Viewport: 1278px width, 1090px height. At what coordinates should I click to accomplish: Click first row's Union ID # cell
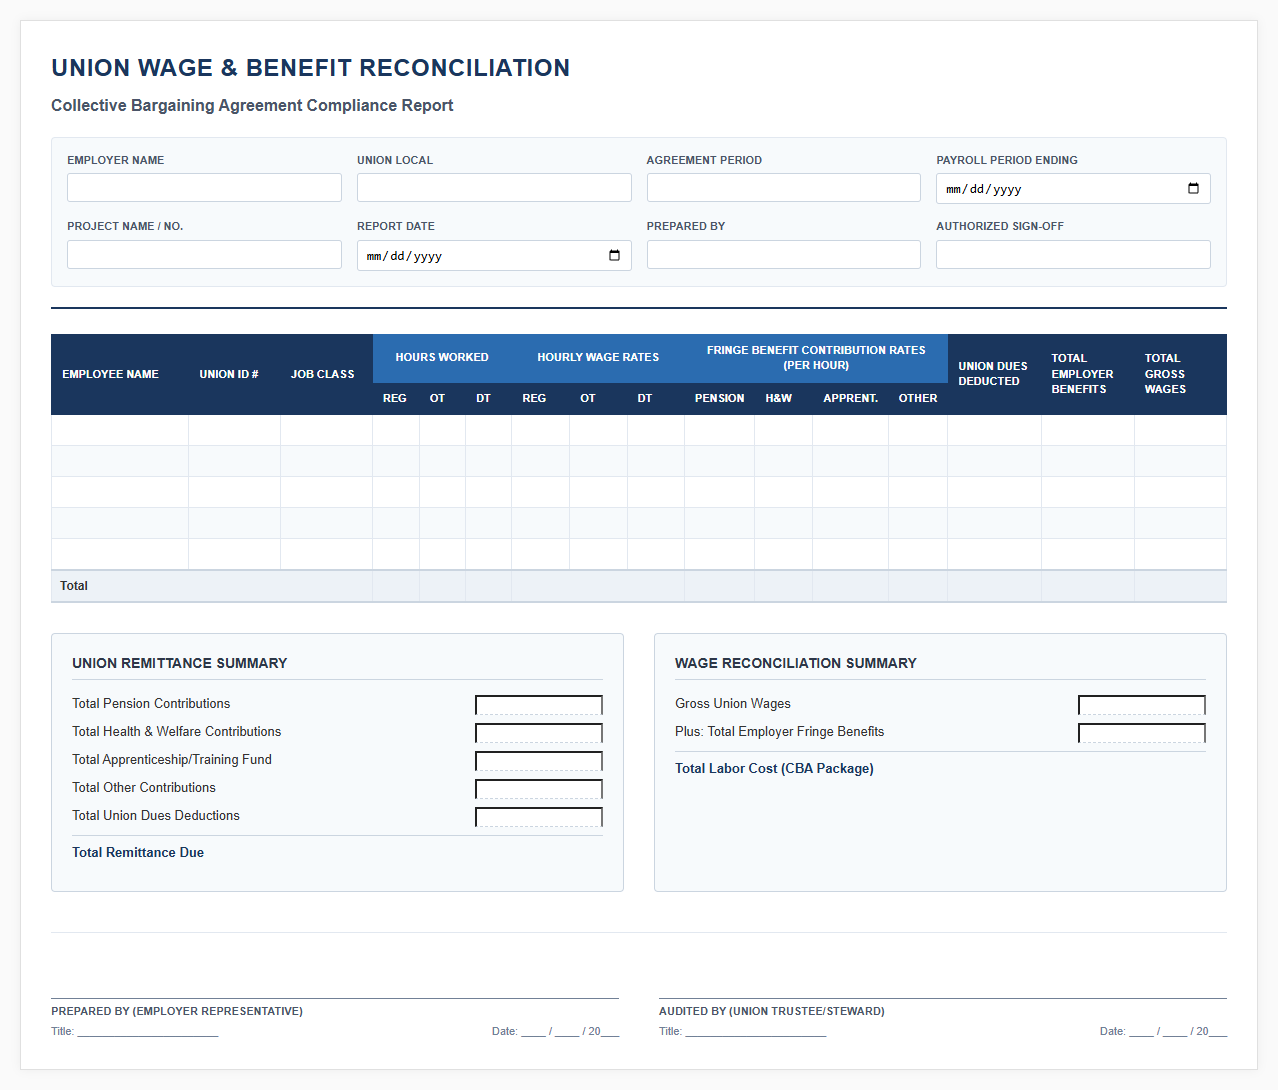234,430
